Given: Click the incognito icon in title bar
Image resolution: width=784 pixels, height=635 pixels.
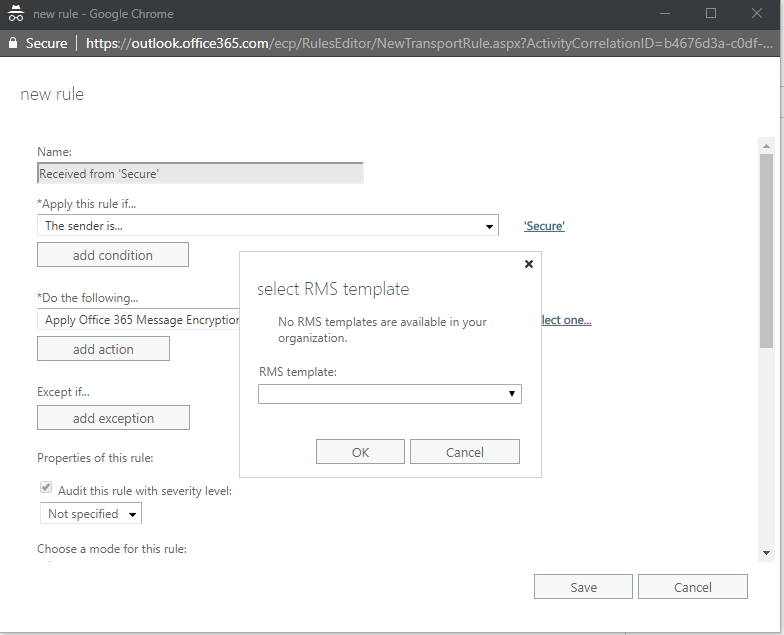Looking at the screenshot, I should (16, 14).
